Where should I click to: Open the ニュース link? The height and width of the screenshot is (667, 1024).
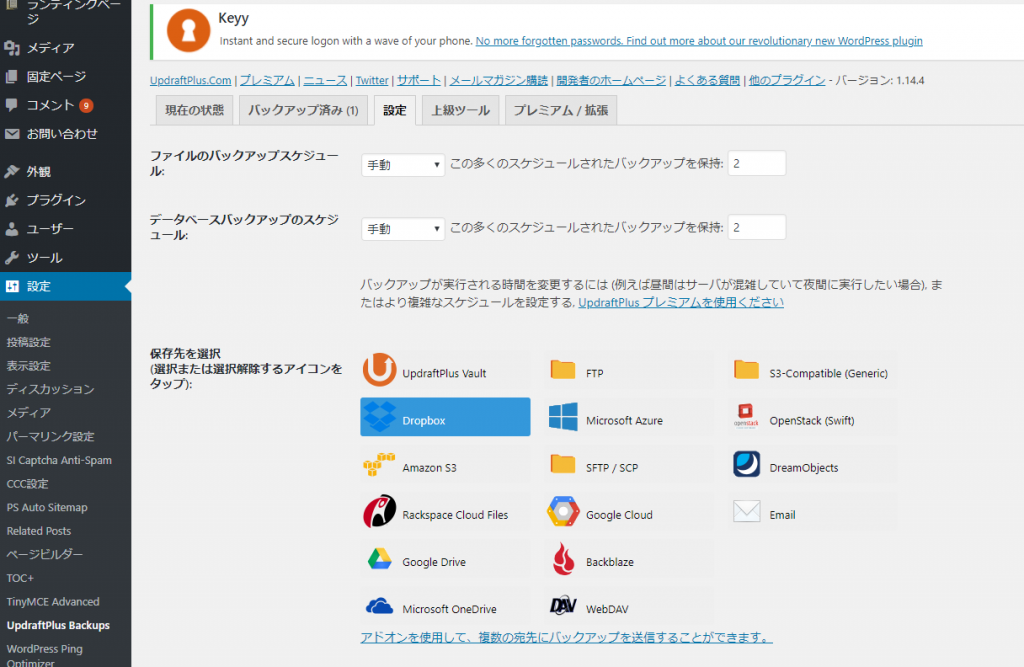325,80
